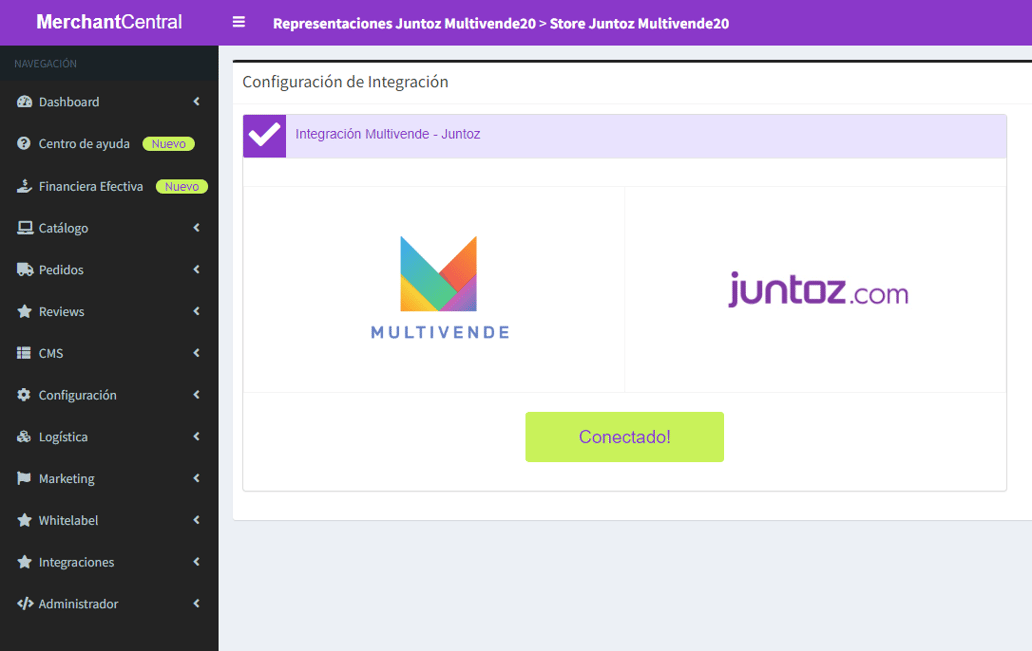Screen dimensions: 1032x651
Task: Click the Configuración de Integración heading
Action: pos(346,82)
